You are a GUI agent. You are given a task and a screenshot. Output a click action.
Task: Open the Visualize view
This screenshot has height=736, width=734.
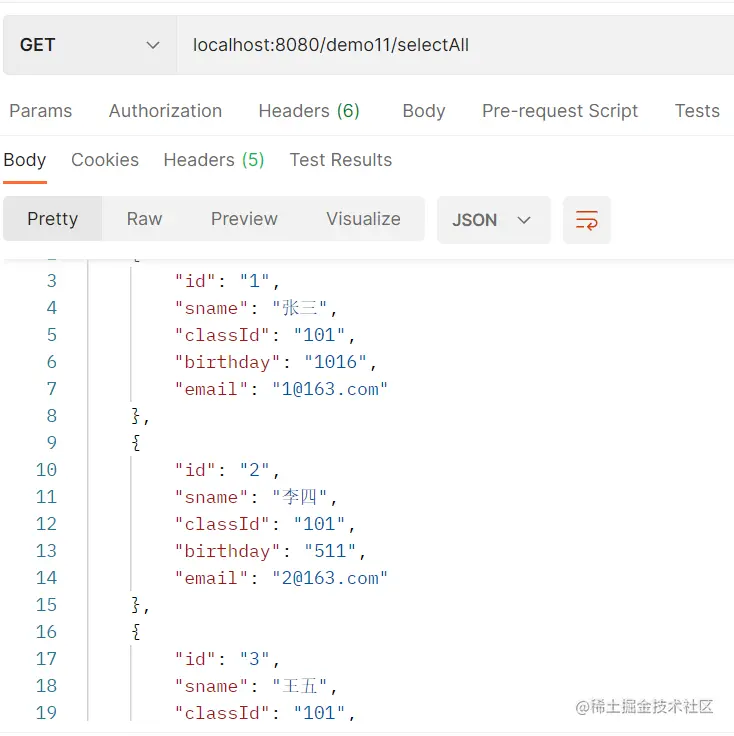(363, 219)
